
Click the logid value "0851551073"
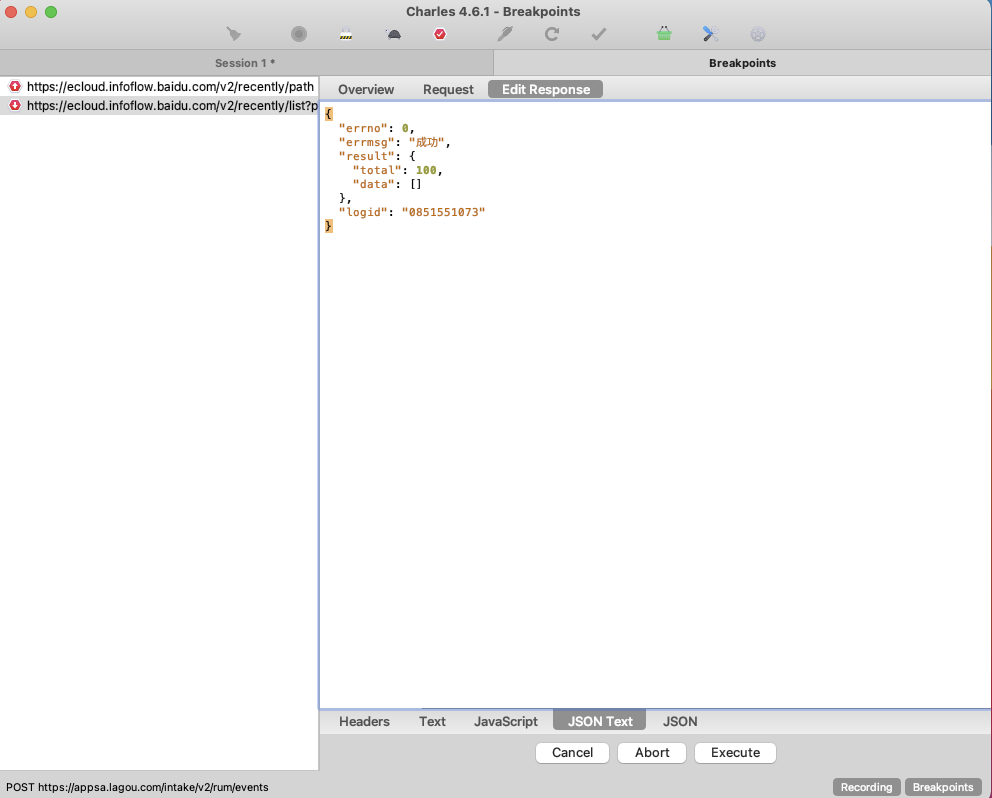coord(443,212)
